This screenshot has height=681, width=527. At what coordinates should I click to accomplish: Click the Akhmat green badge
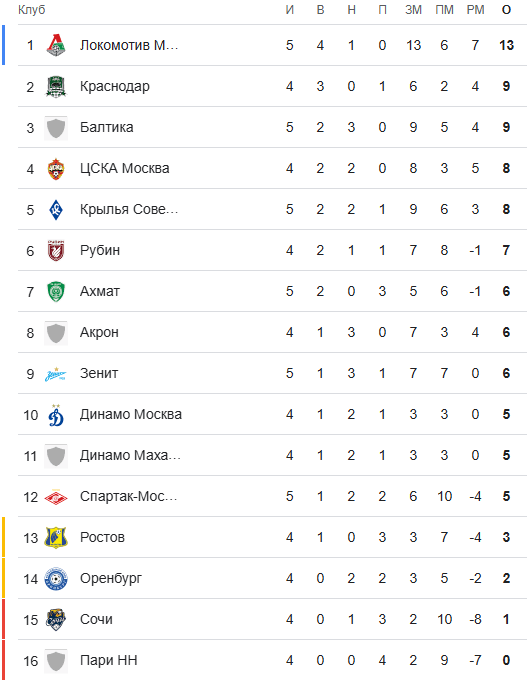pyautogui.click(x=56, y=291)
